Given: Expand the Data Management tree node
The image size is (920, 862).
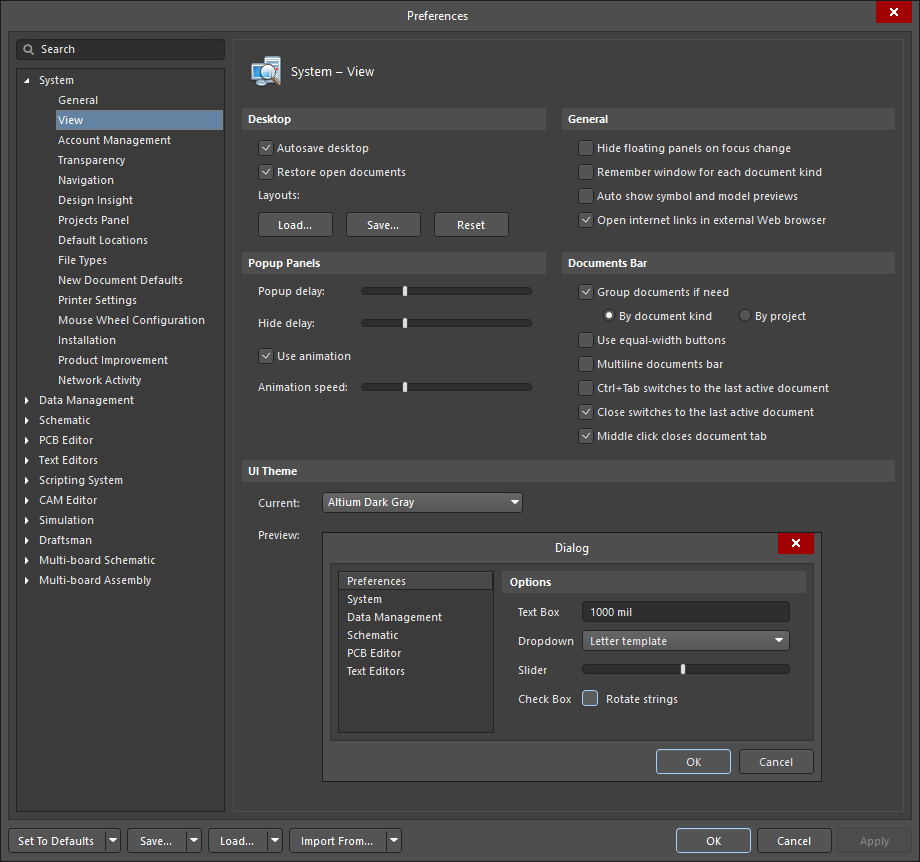Looking at the screenshot, I should click(x=27, y=400).
